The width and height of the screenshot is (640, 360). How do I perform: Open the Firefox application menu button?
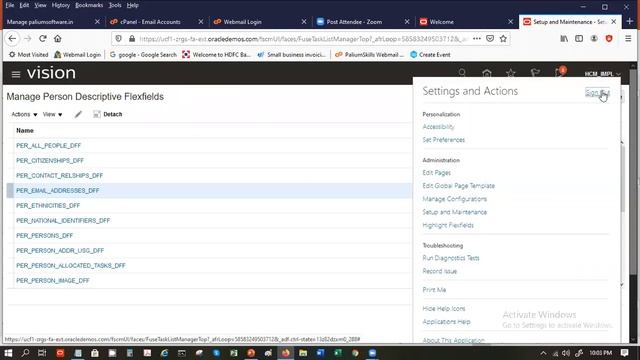coord(628,38)
